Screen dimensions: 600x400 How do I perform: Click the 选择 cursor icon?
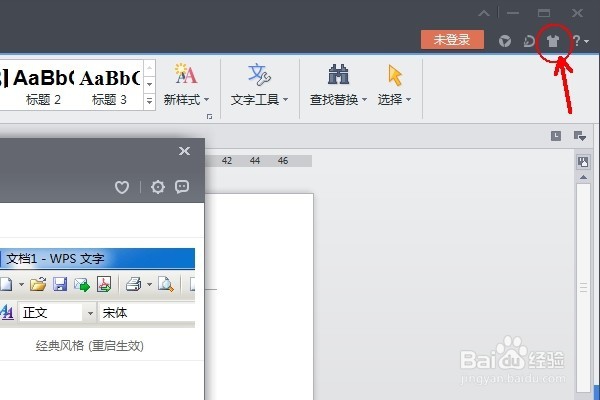395,75
